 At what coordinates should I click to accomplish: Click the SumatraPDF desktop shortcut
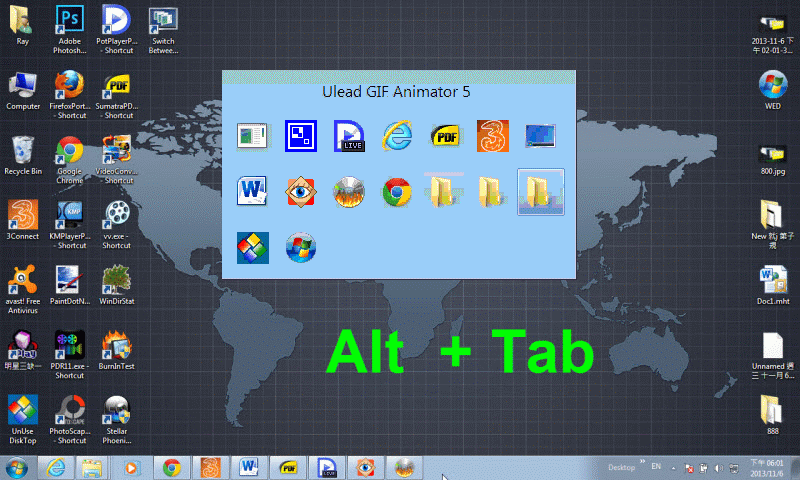[x=117, y=95]
